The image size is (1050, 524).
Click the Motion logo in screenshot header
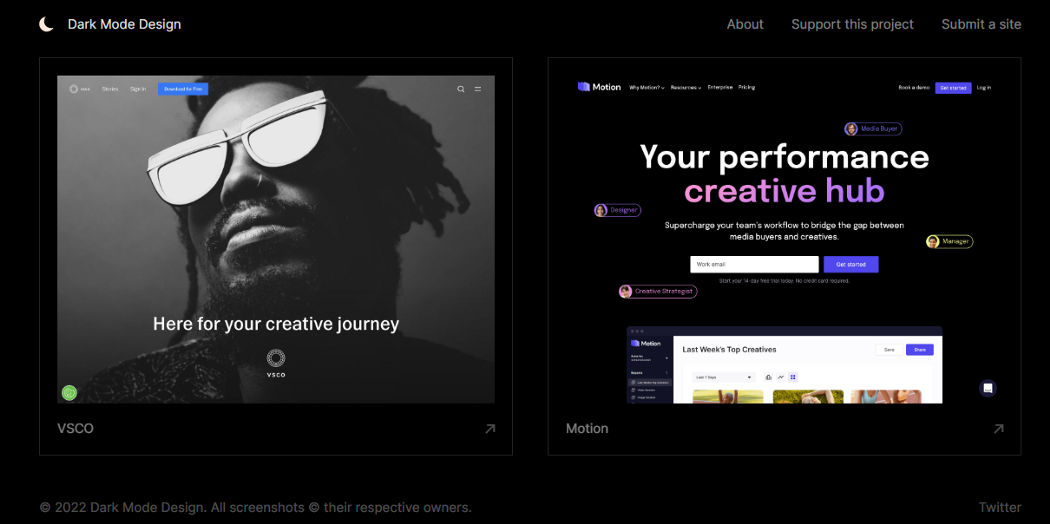[599, 87]
